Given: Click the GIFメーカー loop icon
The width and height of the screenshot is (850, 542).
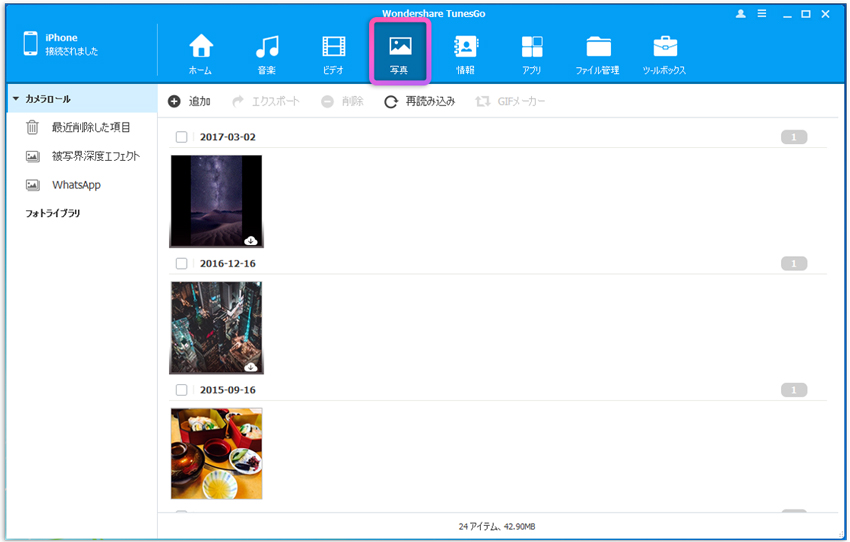Looking at the screenshot, I should [482, 101].
